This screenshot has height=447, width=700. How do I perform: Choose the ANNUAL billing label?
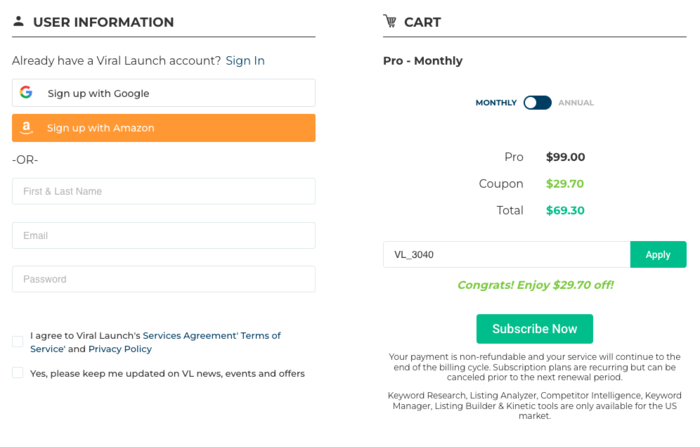[x=576, y=103]
